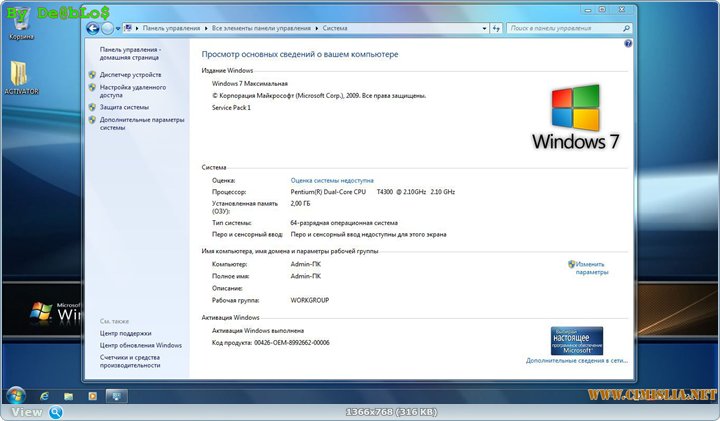Open Windows Media Player taskbar icon
Image resolution: width=720 pixels, height=421 pixels.
(92, 395)
